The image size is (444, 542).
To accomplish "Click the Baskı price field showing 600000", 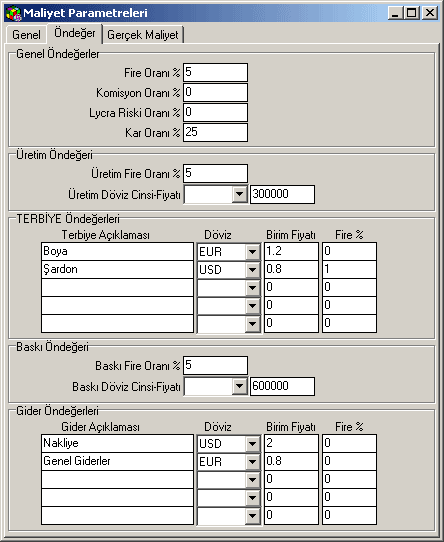I will [282, 386].
